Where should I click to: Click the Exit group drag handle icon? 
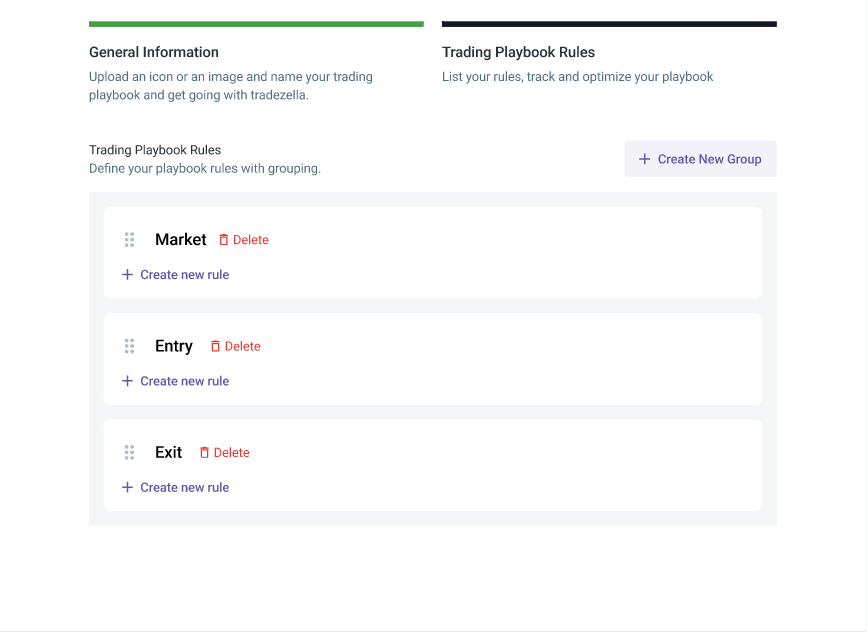[129, 452]
